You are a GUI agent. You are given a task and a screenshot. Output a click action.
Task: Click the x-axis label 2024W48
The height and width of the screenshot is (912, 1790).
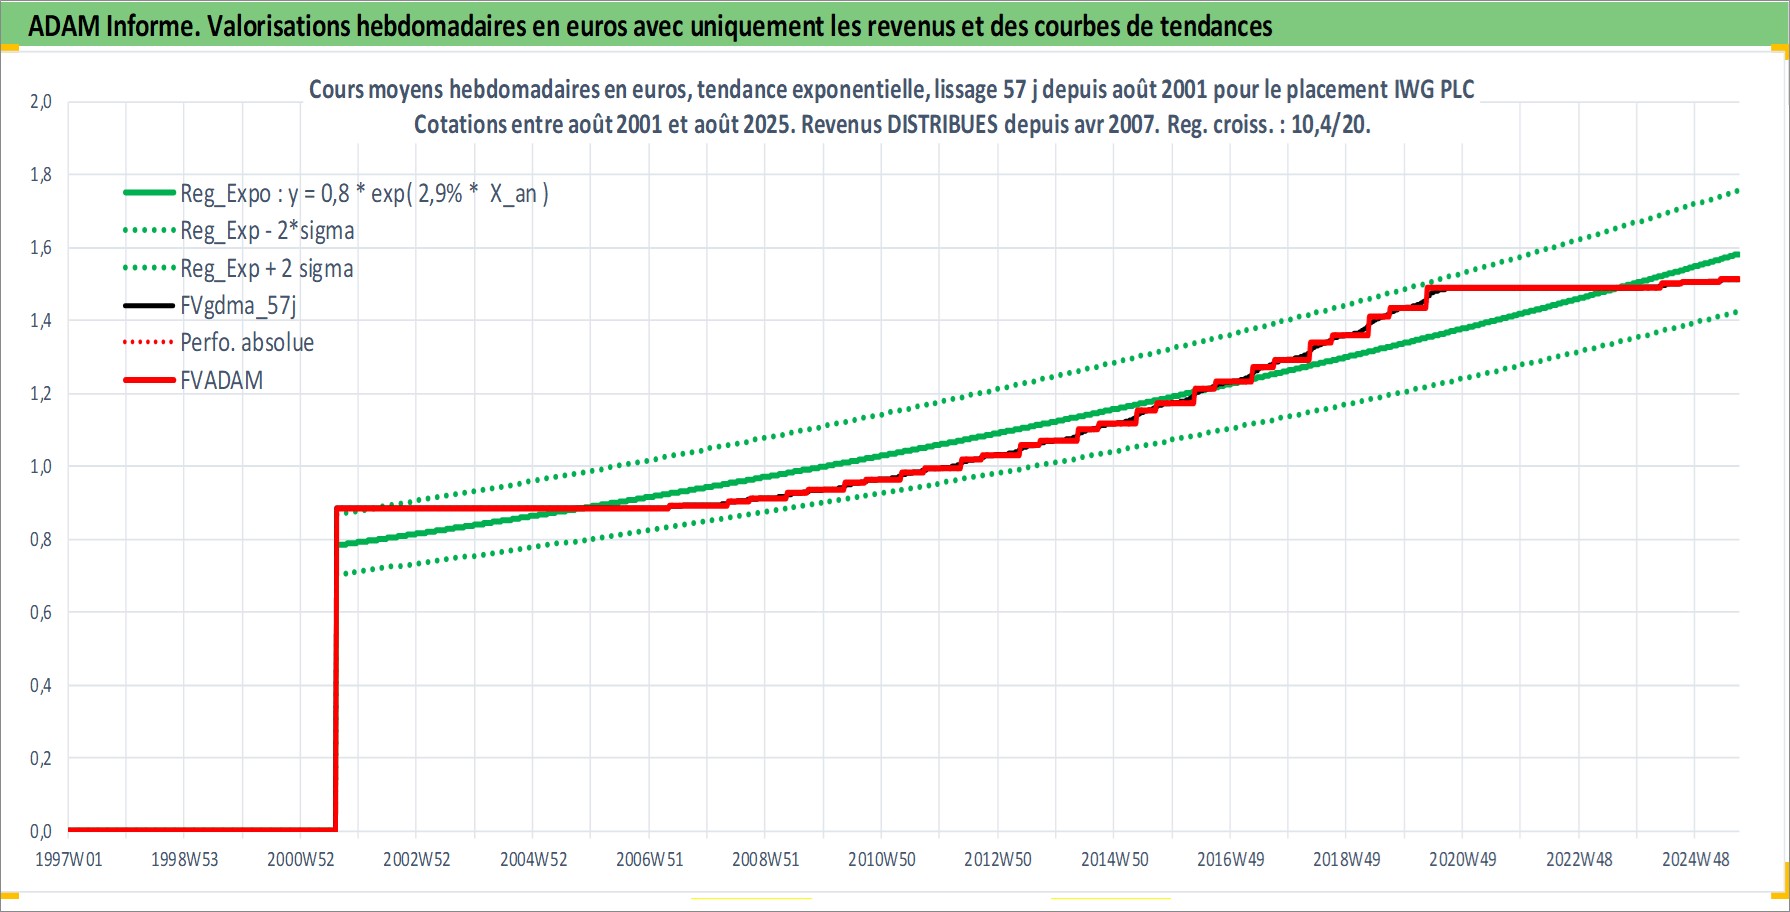pos(1695,859)
